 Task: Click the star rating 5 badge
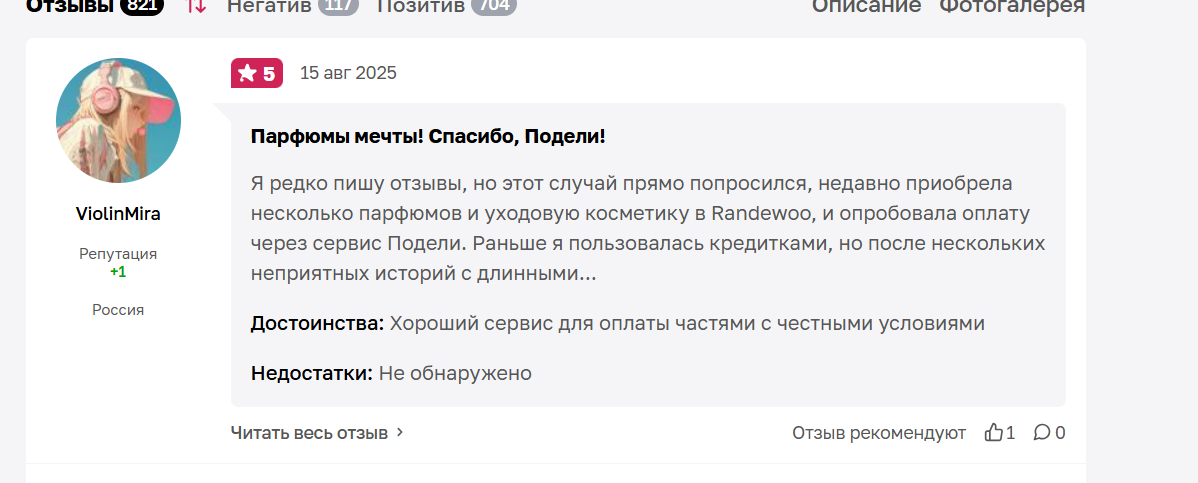[x=257, y=73]
